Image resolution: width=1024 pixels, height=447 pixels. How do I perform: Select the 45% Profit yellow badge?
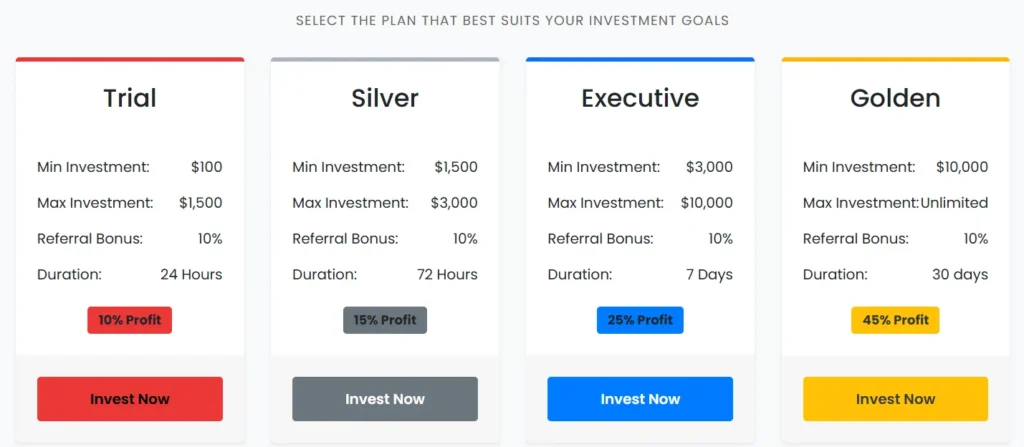click(x=895, y=320)
